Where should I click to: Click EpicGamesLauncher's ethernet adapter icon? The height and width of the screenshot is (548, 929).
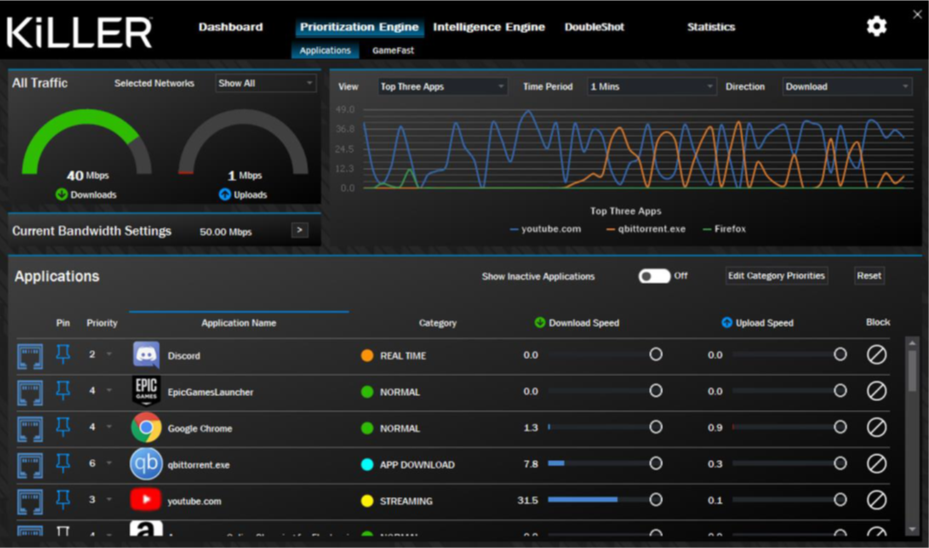point(30,393)
